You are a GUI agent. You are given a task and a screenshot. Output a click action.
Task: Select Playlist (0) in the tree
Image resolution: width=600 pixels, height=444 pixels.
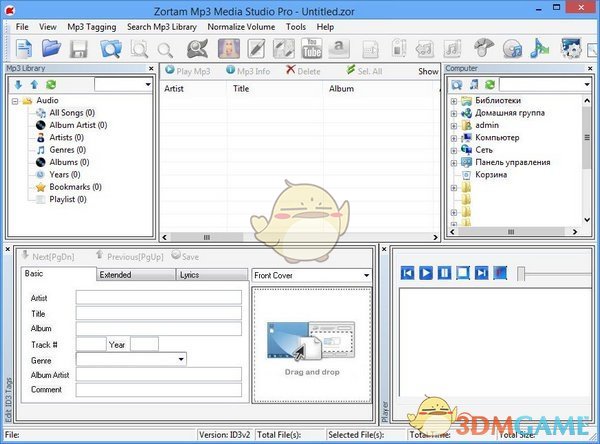pyautogui.click(x=68, y=199)
